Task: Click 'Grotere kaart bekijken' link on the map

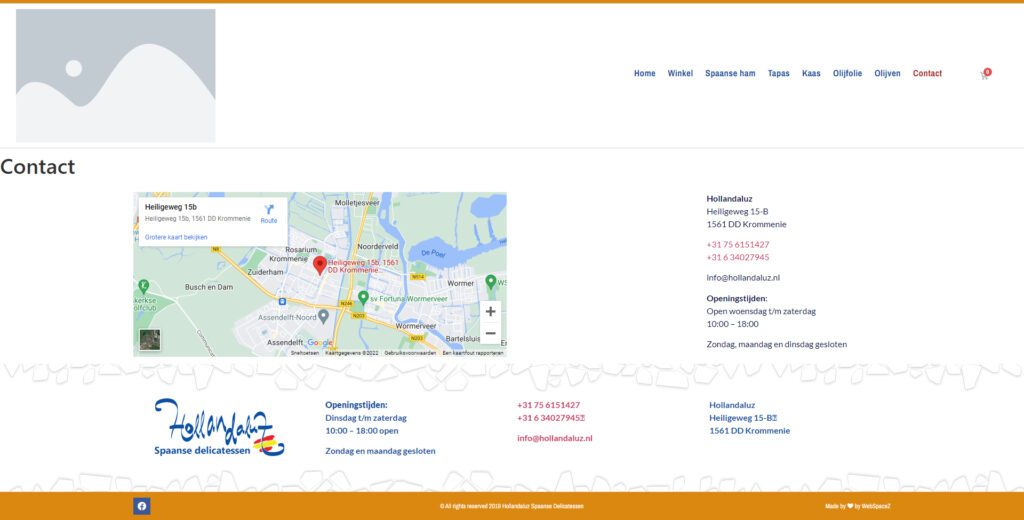Action: click(176, 237)
